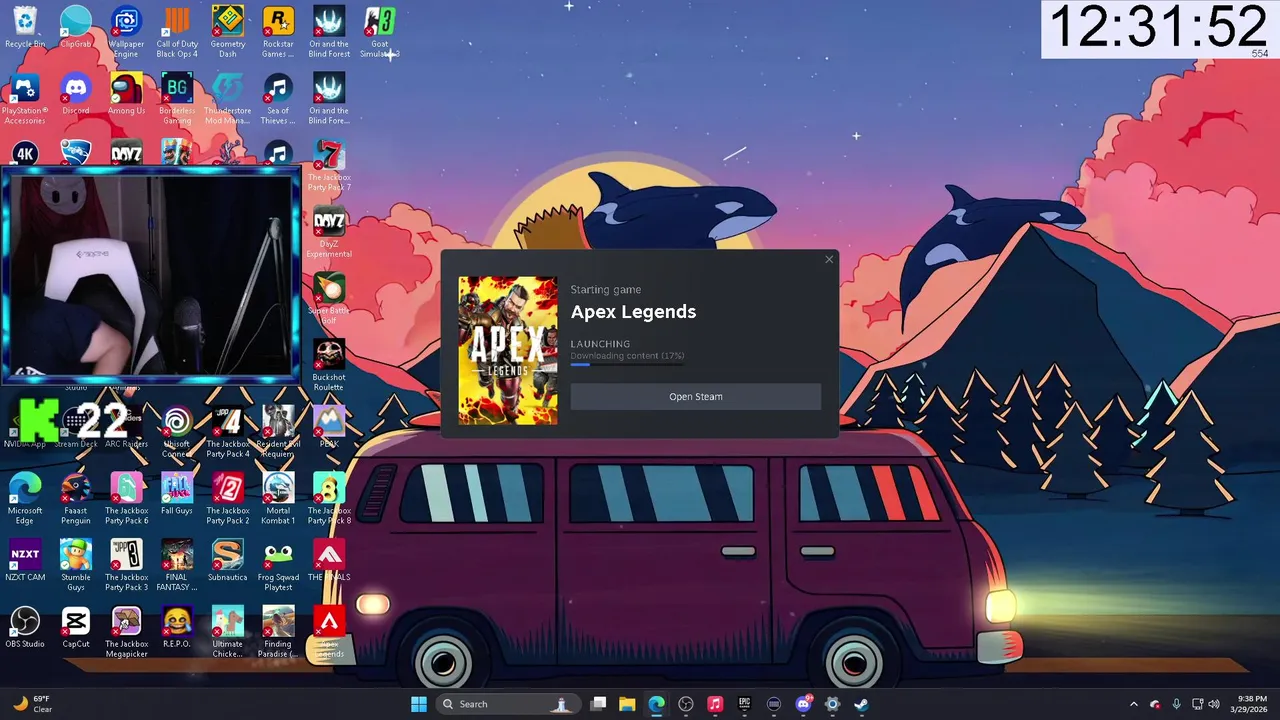1280x720 pixels.
Task: Switch to OBS Studio on the taskbar
Action: pos(686,704)
